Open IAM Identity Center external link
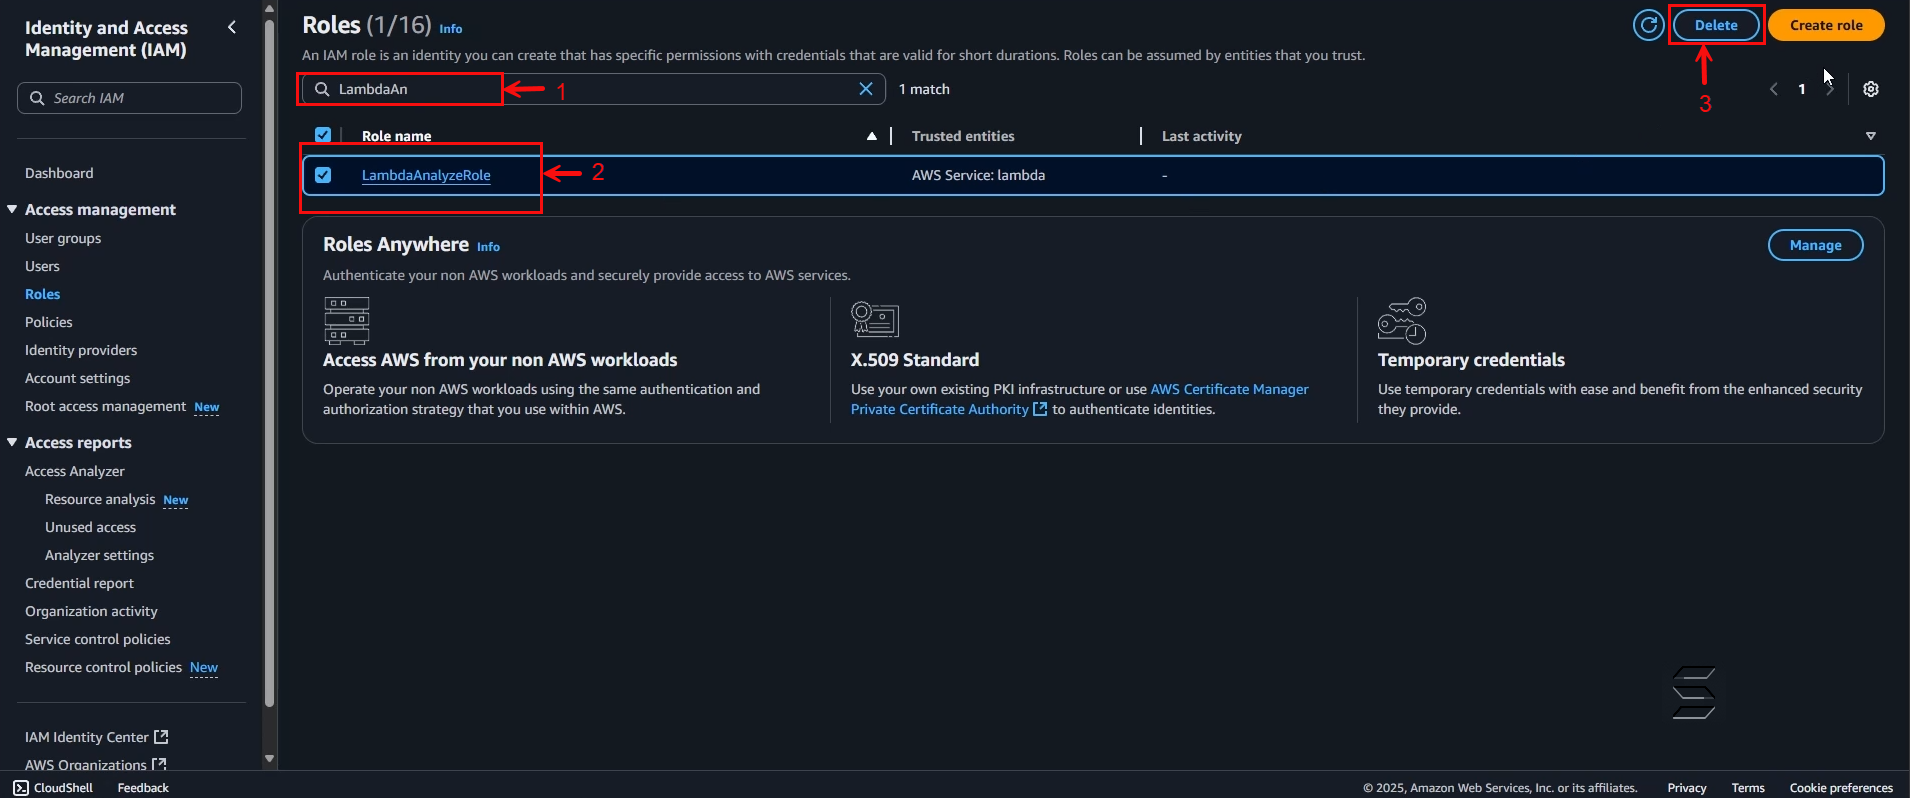This screenshot has width=1910, height=798. 96,737
